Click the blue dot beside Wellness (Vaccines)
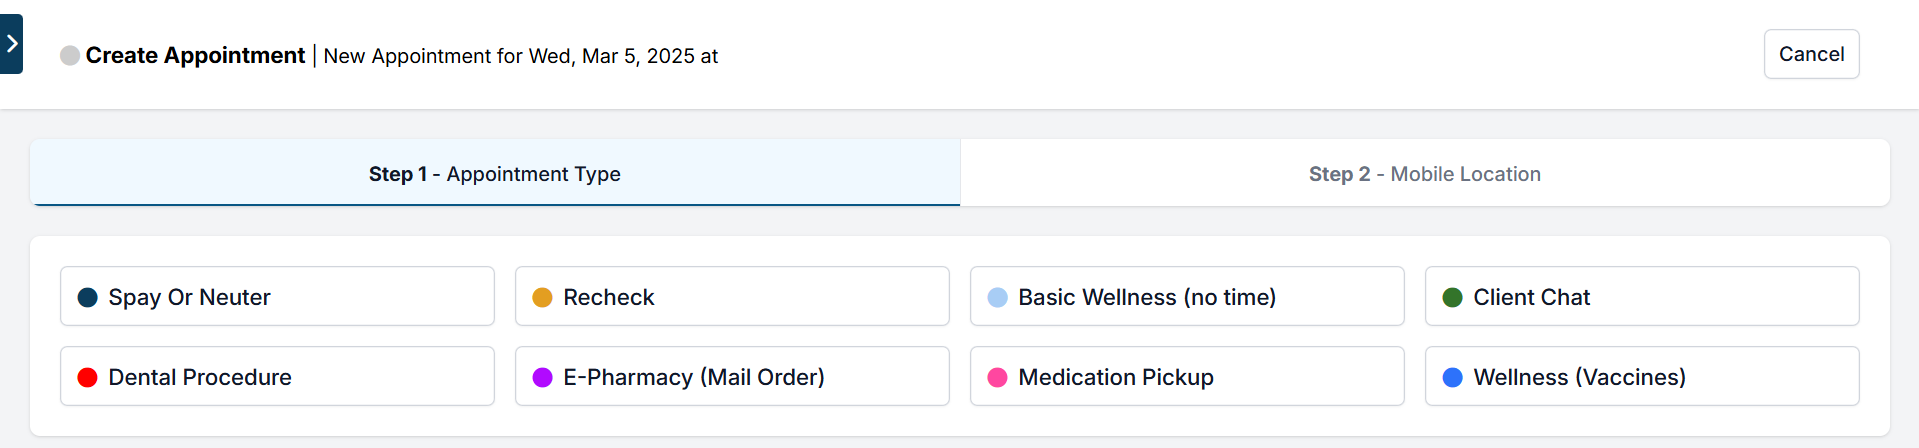1919x448 pixels. 1453,377
